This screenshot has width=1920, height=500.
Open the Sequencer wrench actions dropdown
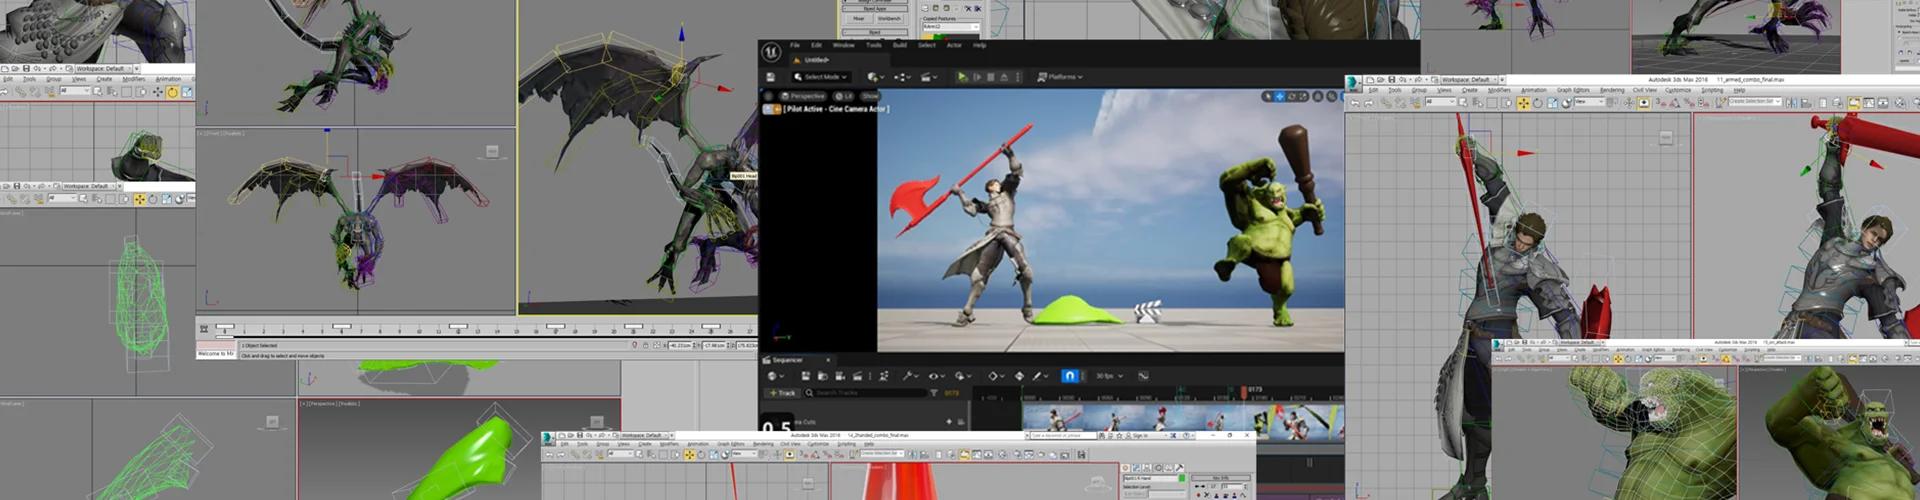click(x=910, y=376)
